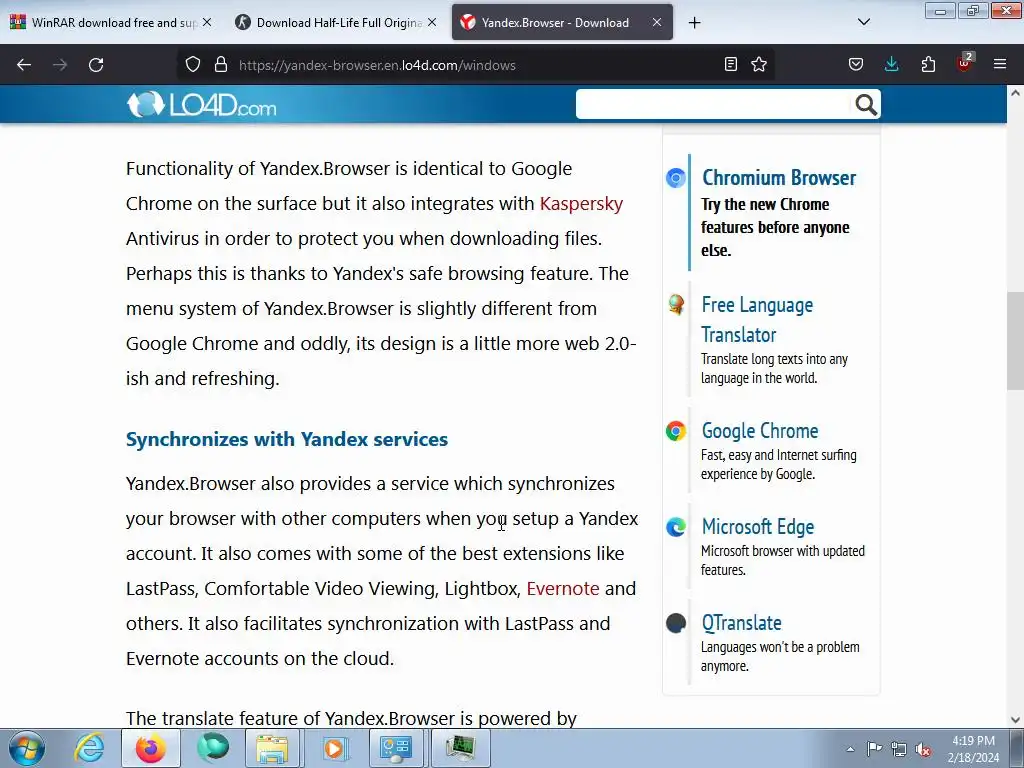
Task: Click the page vertical scrollbar thumb
Action: pyautogui.click(x=1015, y=340)
